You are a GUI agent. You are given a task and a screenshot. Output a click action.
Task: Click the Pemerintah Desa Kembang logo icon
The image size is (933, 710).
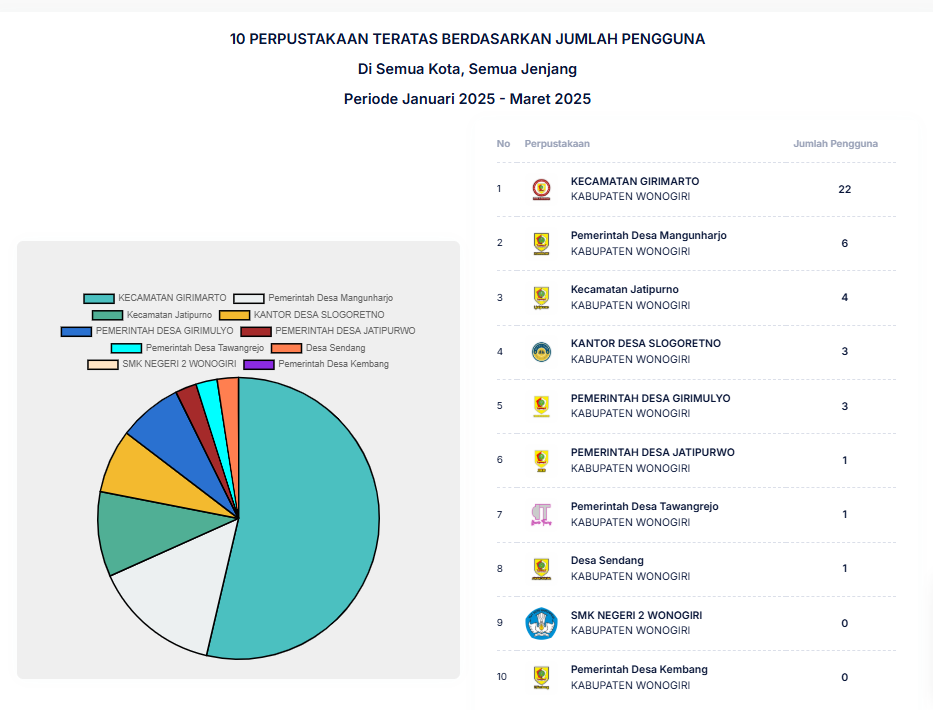pos(541,677)
